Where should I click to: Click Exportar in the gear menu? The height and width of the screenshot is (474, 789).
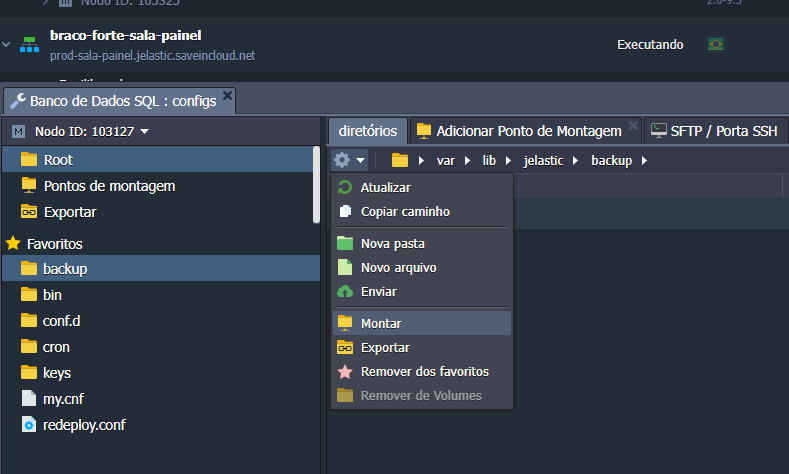pyautogui.click(x=384, y=347)
